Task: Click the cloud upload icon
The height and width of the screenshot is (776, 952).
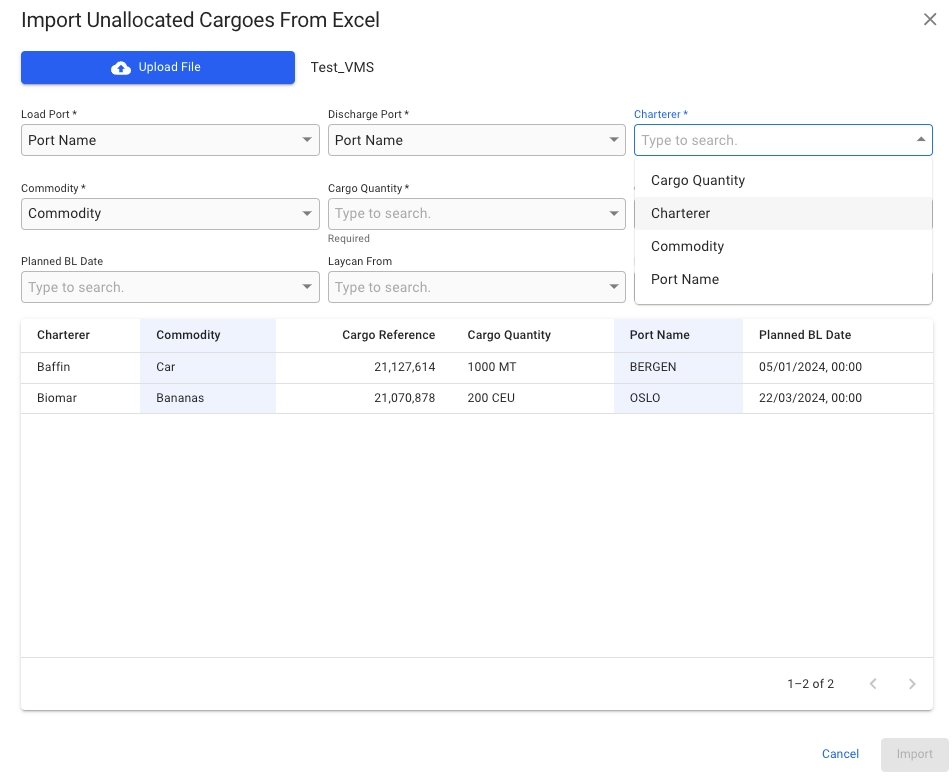Action: [x=121, y=68]
